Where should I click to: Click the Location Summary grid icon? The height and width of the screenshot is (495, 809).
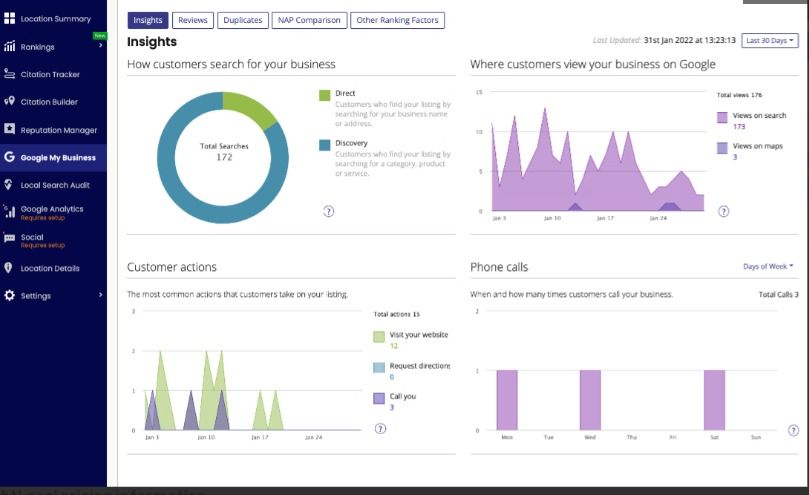coord(9,19)
